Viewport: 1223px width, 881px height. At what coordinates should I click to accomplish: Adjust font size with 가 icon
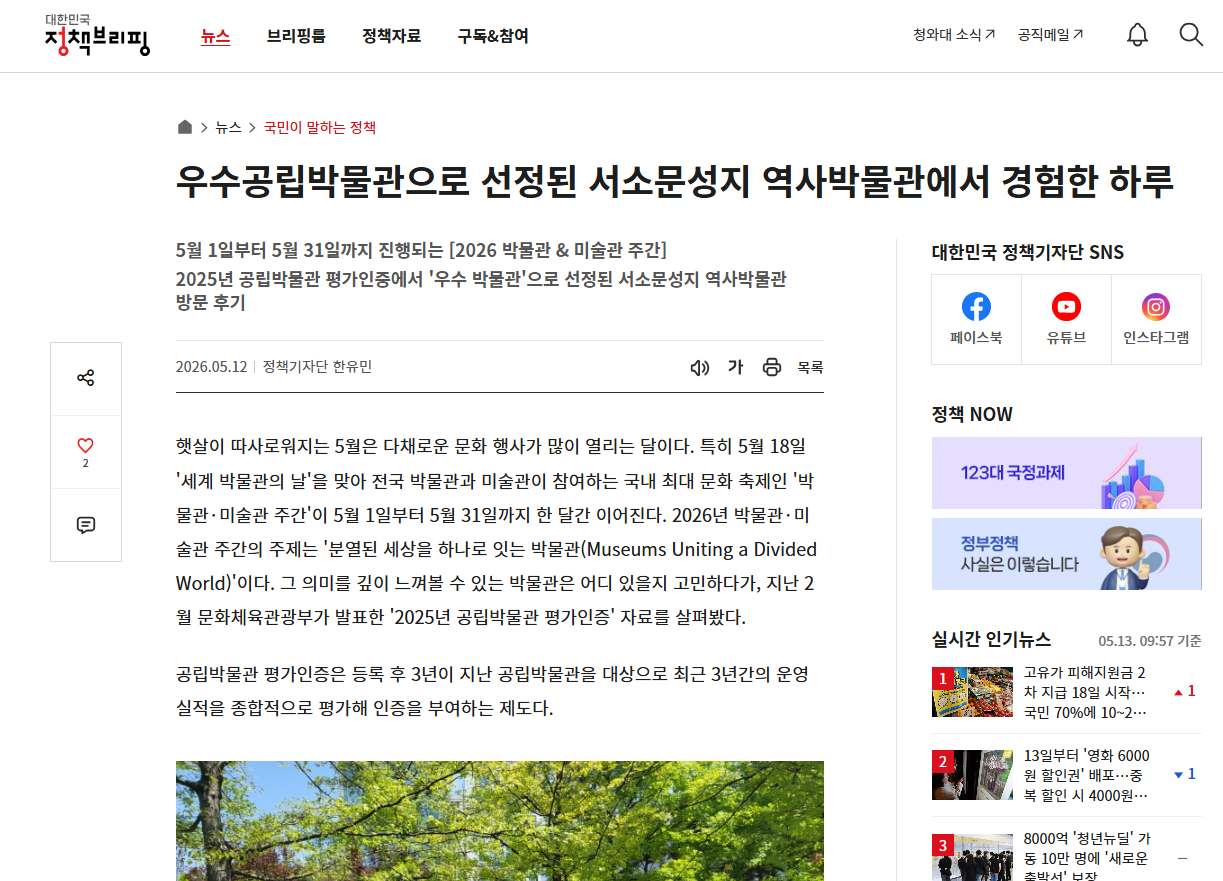coord(736,367)
